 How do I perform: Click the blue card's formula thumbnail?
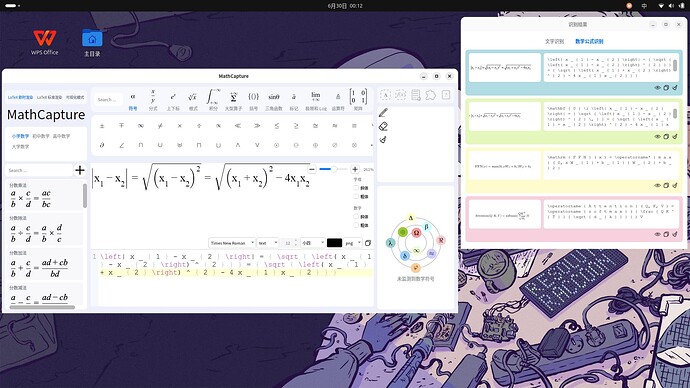[505, 67]
